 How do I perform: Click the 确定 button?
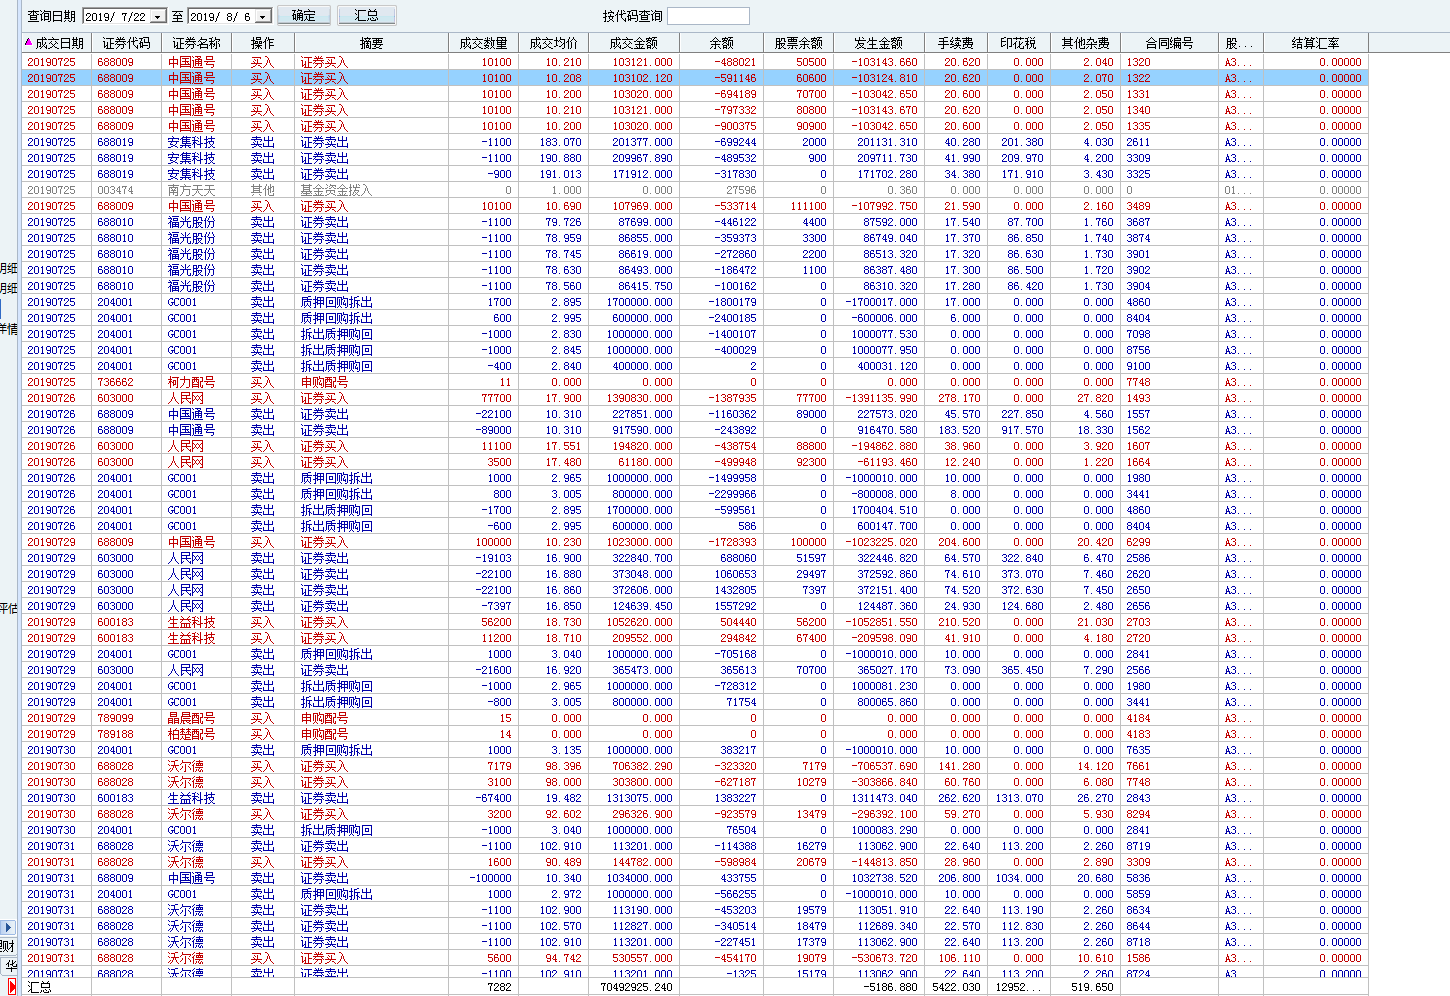tap(304, 16)
